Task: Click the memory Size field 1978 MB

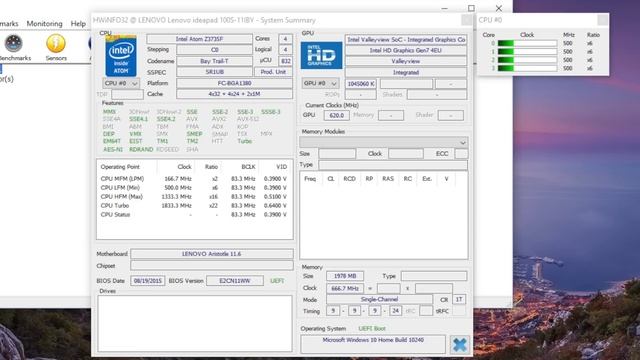Action: [x=344, y=276]
